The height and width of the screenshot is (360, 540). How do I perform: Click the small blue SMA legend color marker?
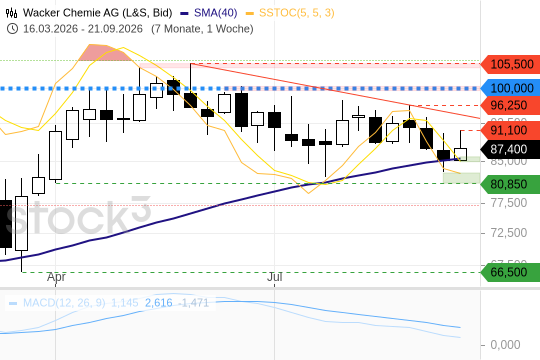[185, 13]
